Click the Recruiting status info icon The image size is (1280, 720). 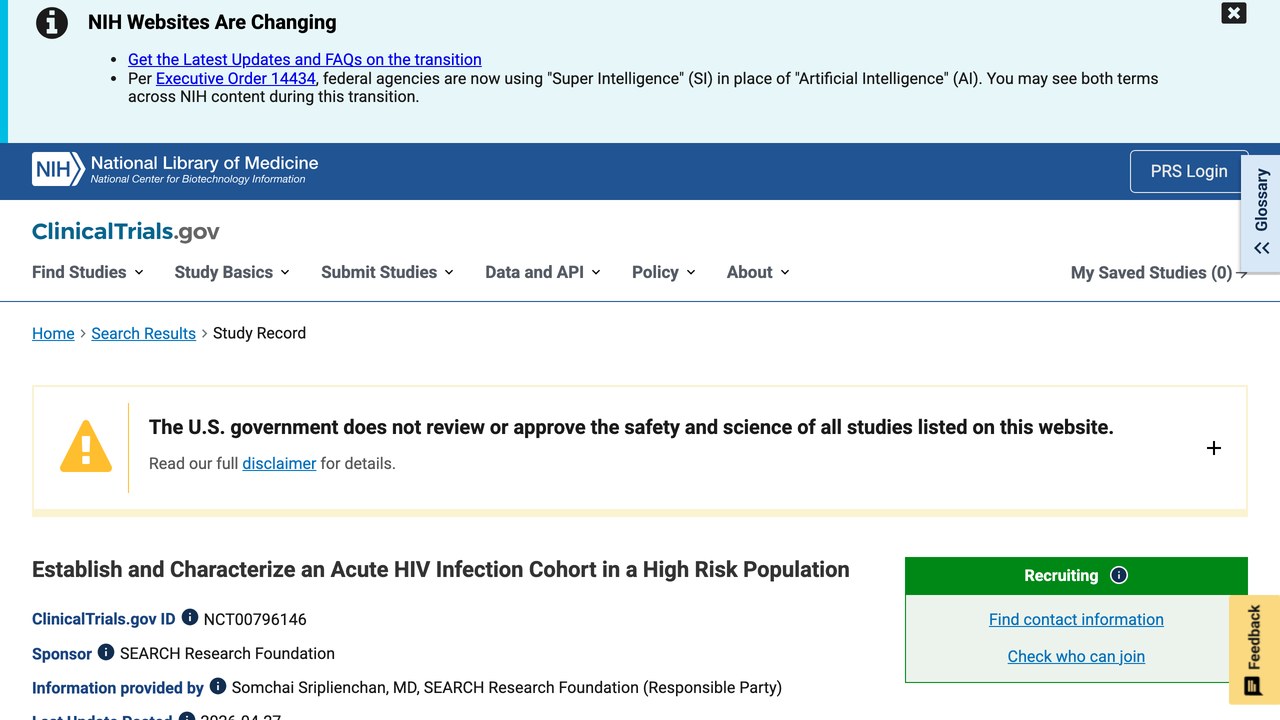1119,575
